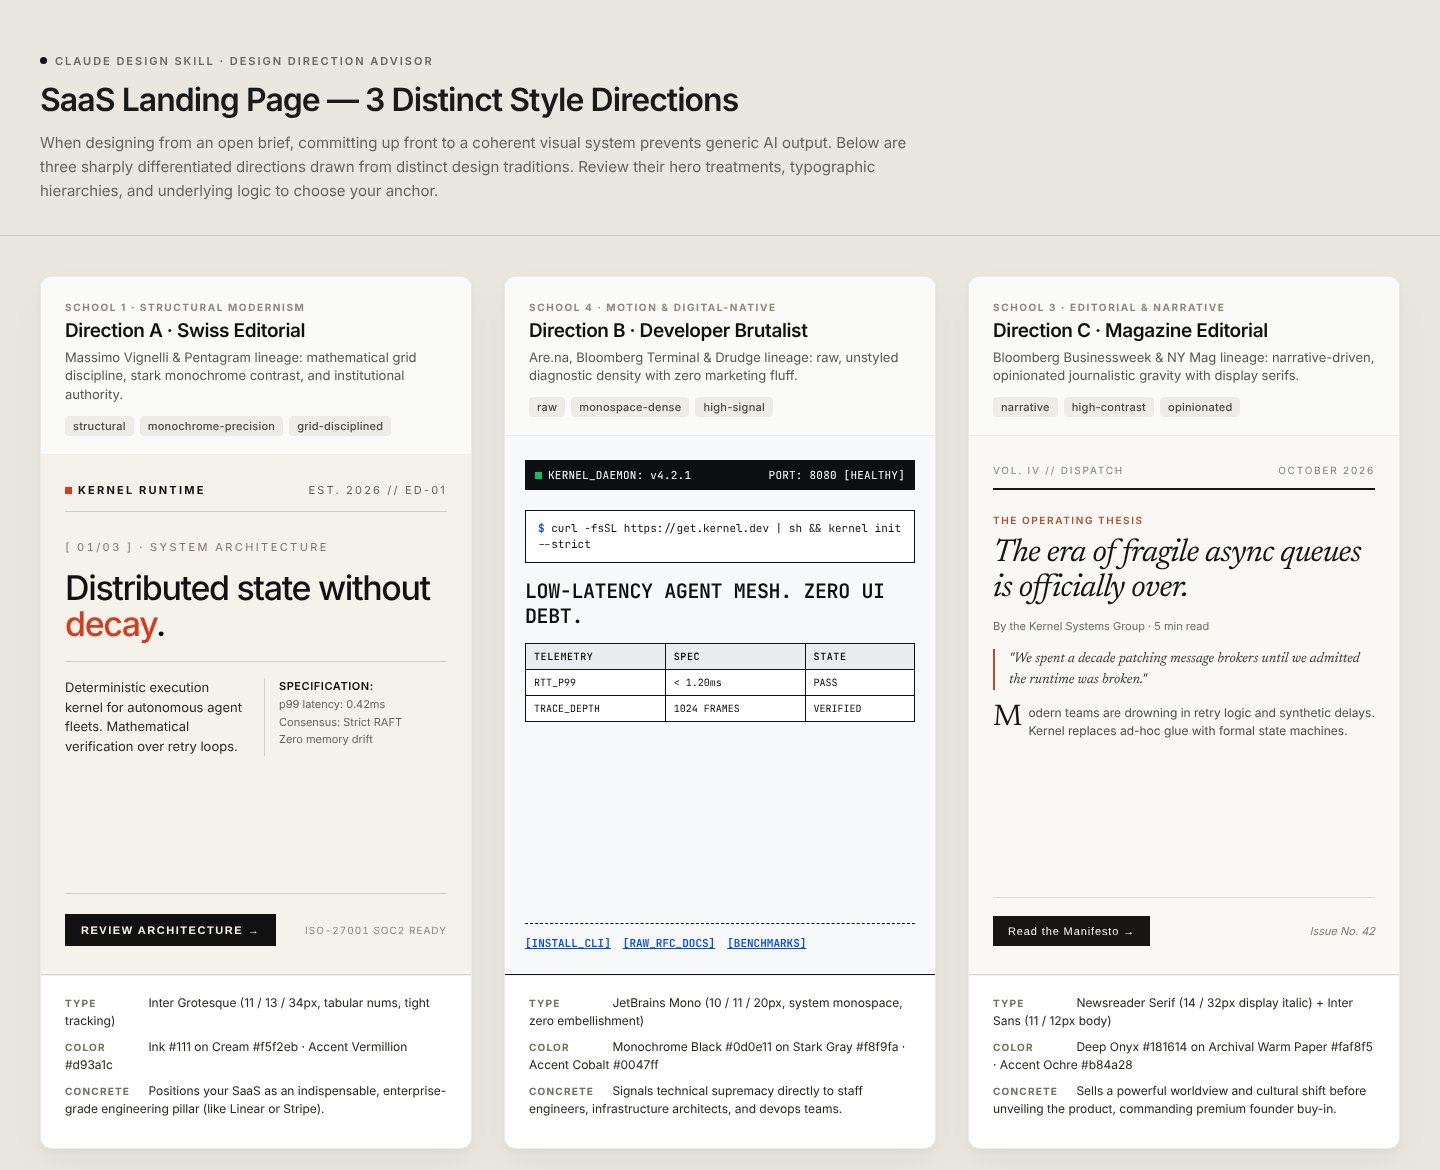Click 'The era of fragile async queues' headline
Screen dimensions: 1440x1170
click(1177, 567)
